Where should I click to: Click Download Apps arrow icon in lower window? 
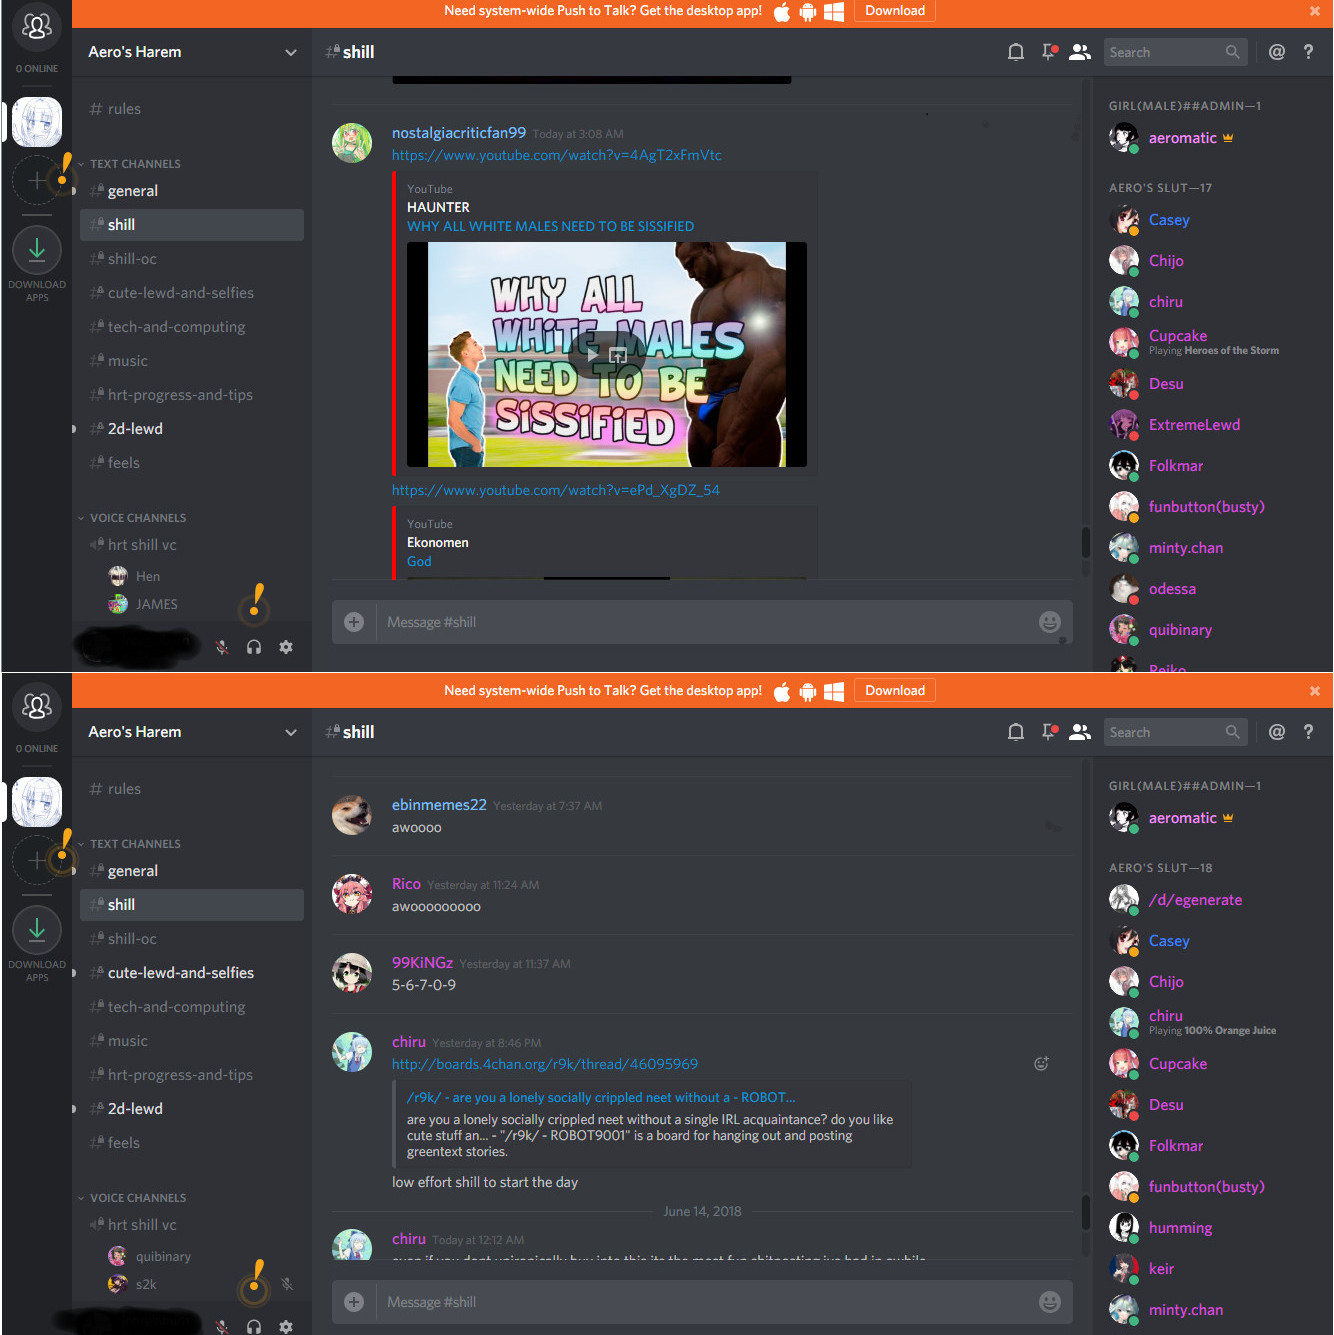[37, 929]
